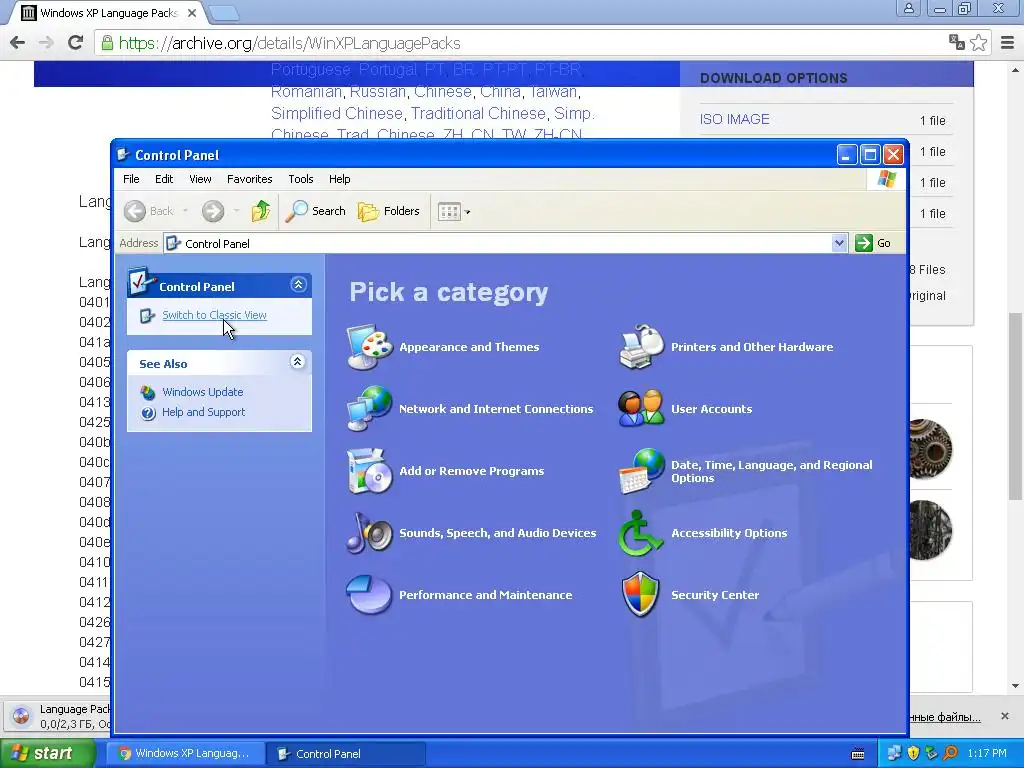Image resolution: width=1024 pixels, height=768 pixels.
Task: Click the security shield tray icon
Action: tap(913, 753)
